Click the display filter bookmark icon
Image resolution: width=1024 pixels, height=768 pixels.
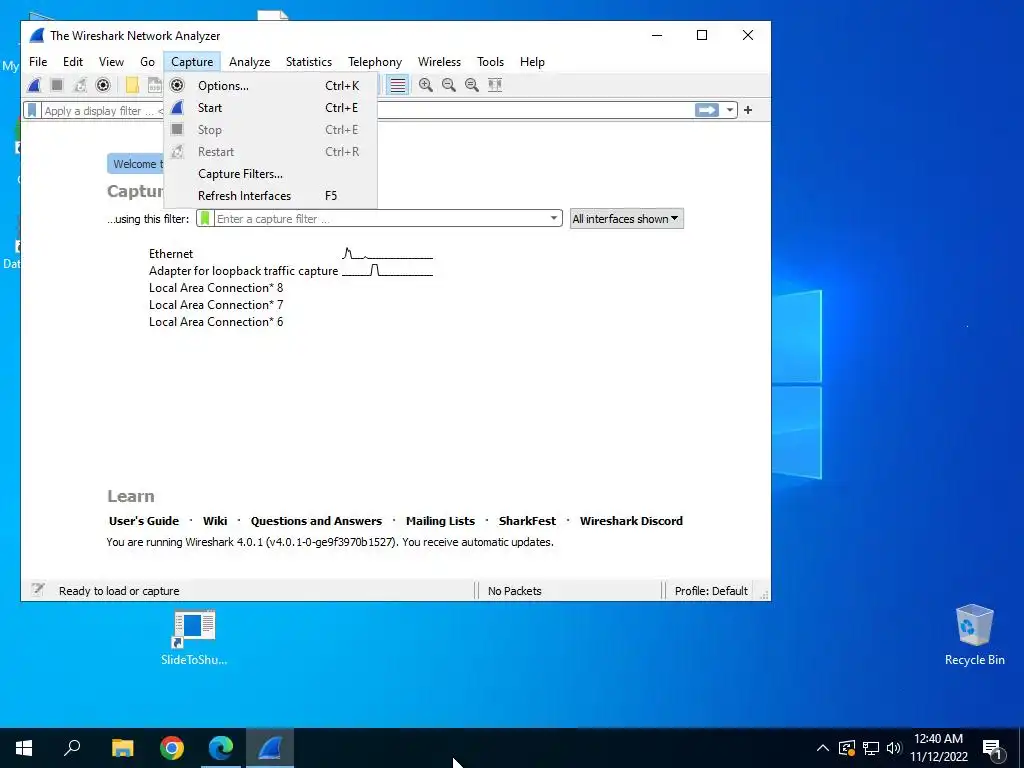pos(32,110)
